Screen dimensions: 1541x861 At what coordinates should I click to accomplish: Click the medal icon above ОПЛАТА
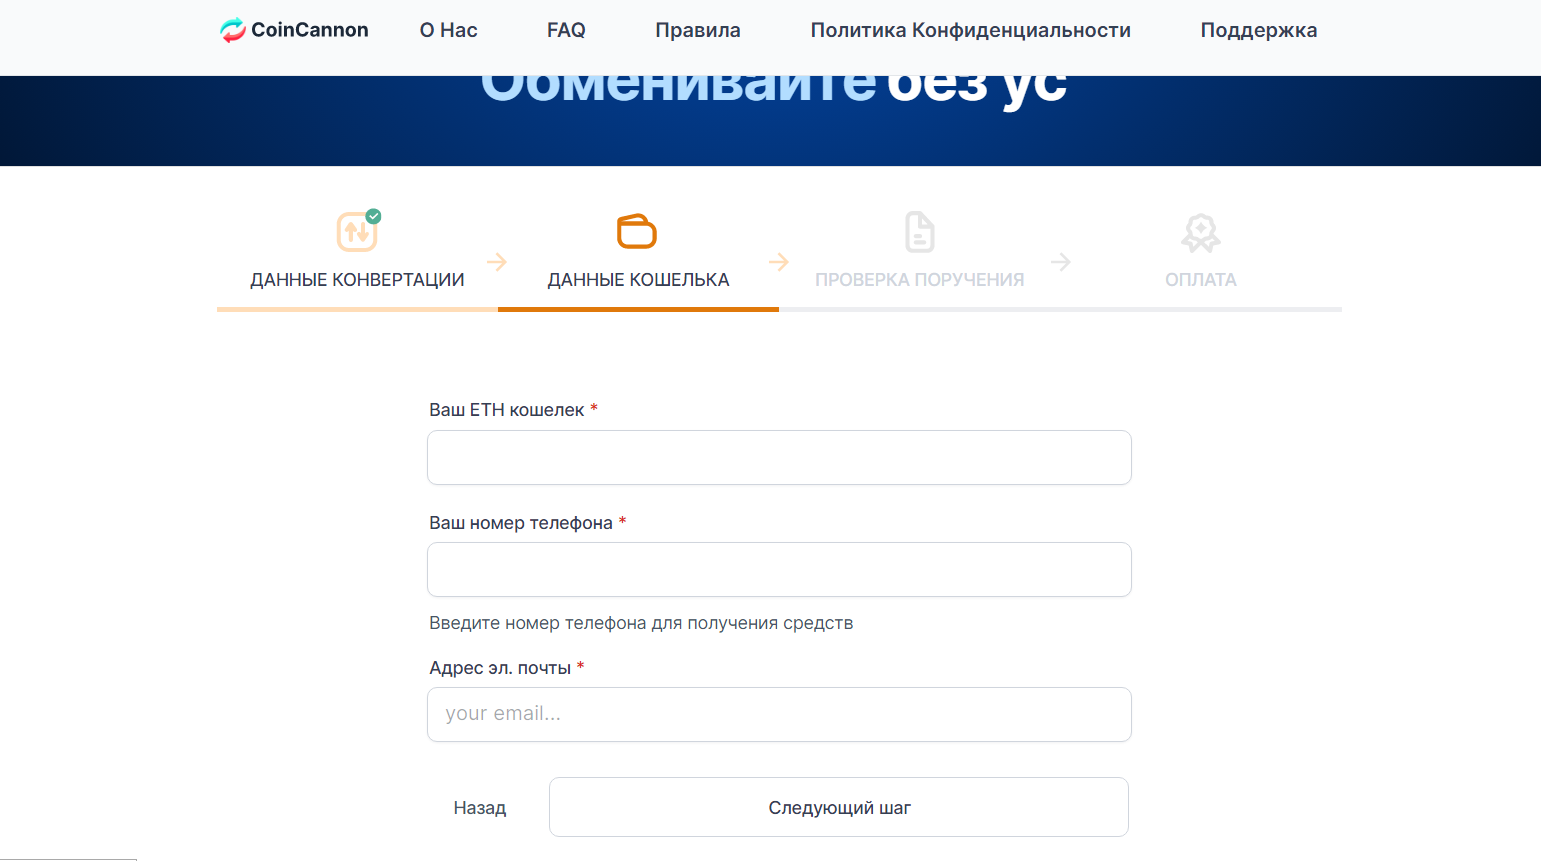(1200, 232)
